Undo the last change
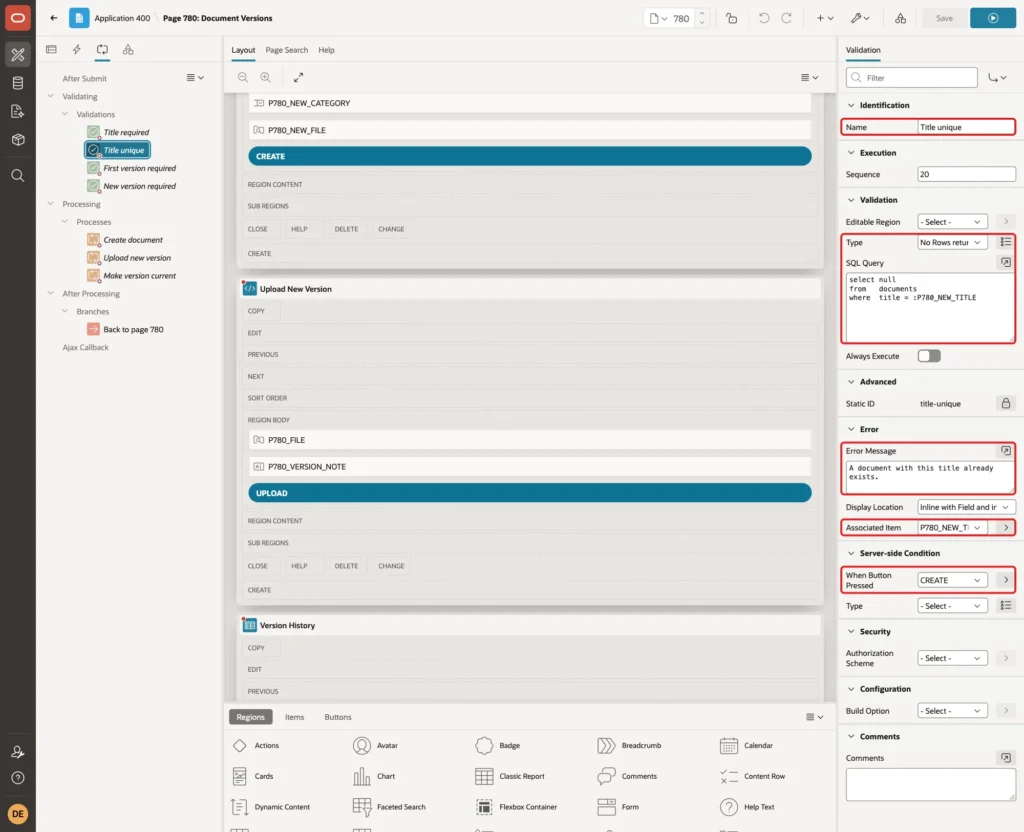The width and height of the screenshot is (1024, 832). (763, 18)
